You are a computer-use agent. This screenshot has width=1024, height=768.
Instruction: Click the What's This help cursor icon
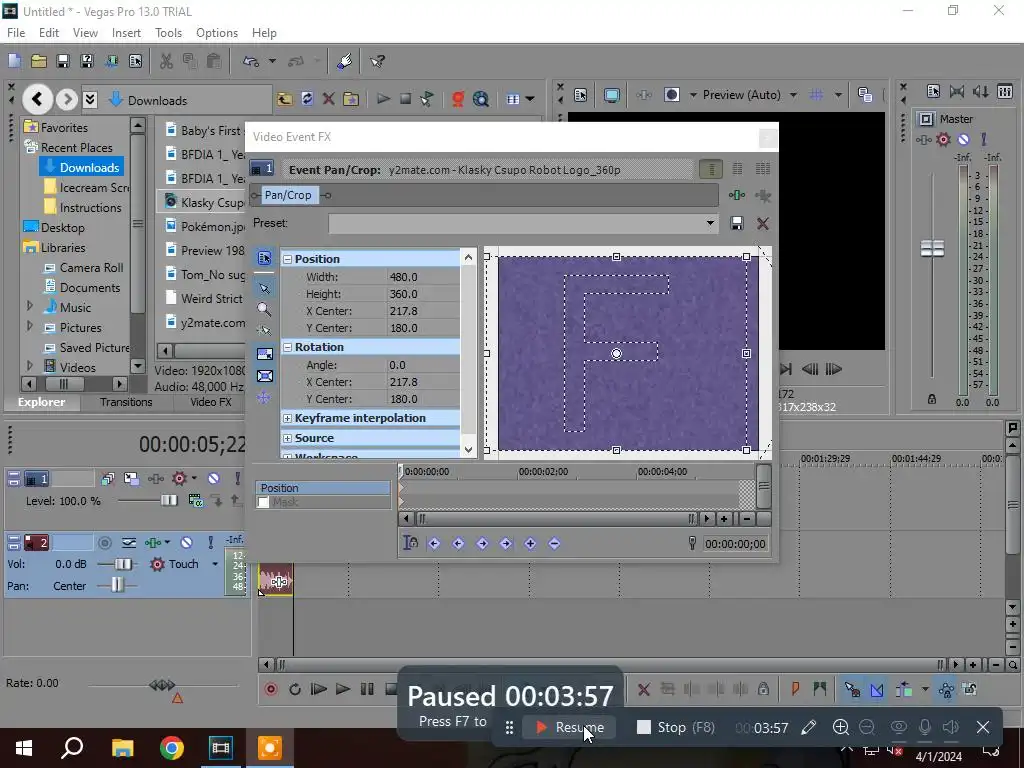(377, 61)
